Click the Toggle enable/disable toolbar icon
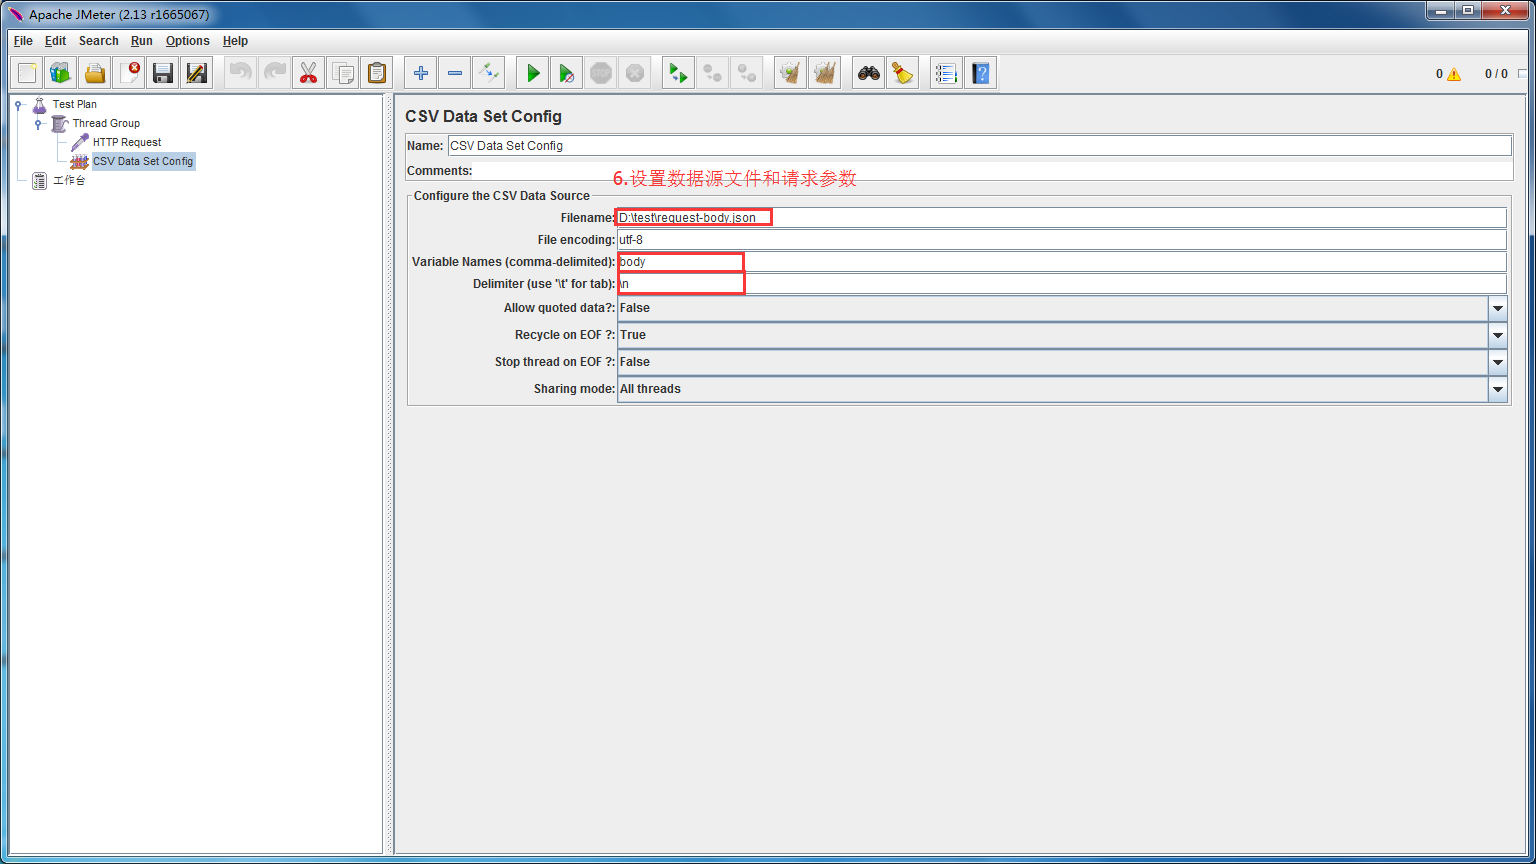This screenshot has width=1536, height=864. 489,73
